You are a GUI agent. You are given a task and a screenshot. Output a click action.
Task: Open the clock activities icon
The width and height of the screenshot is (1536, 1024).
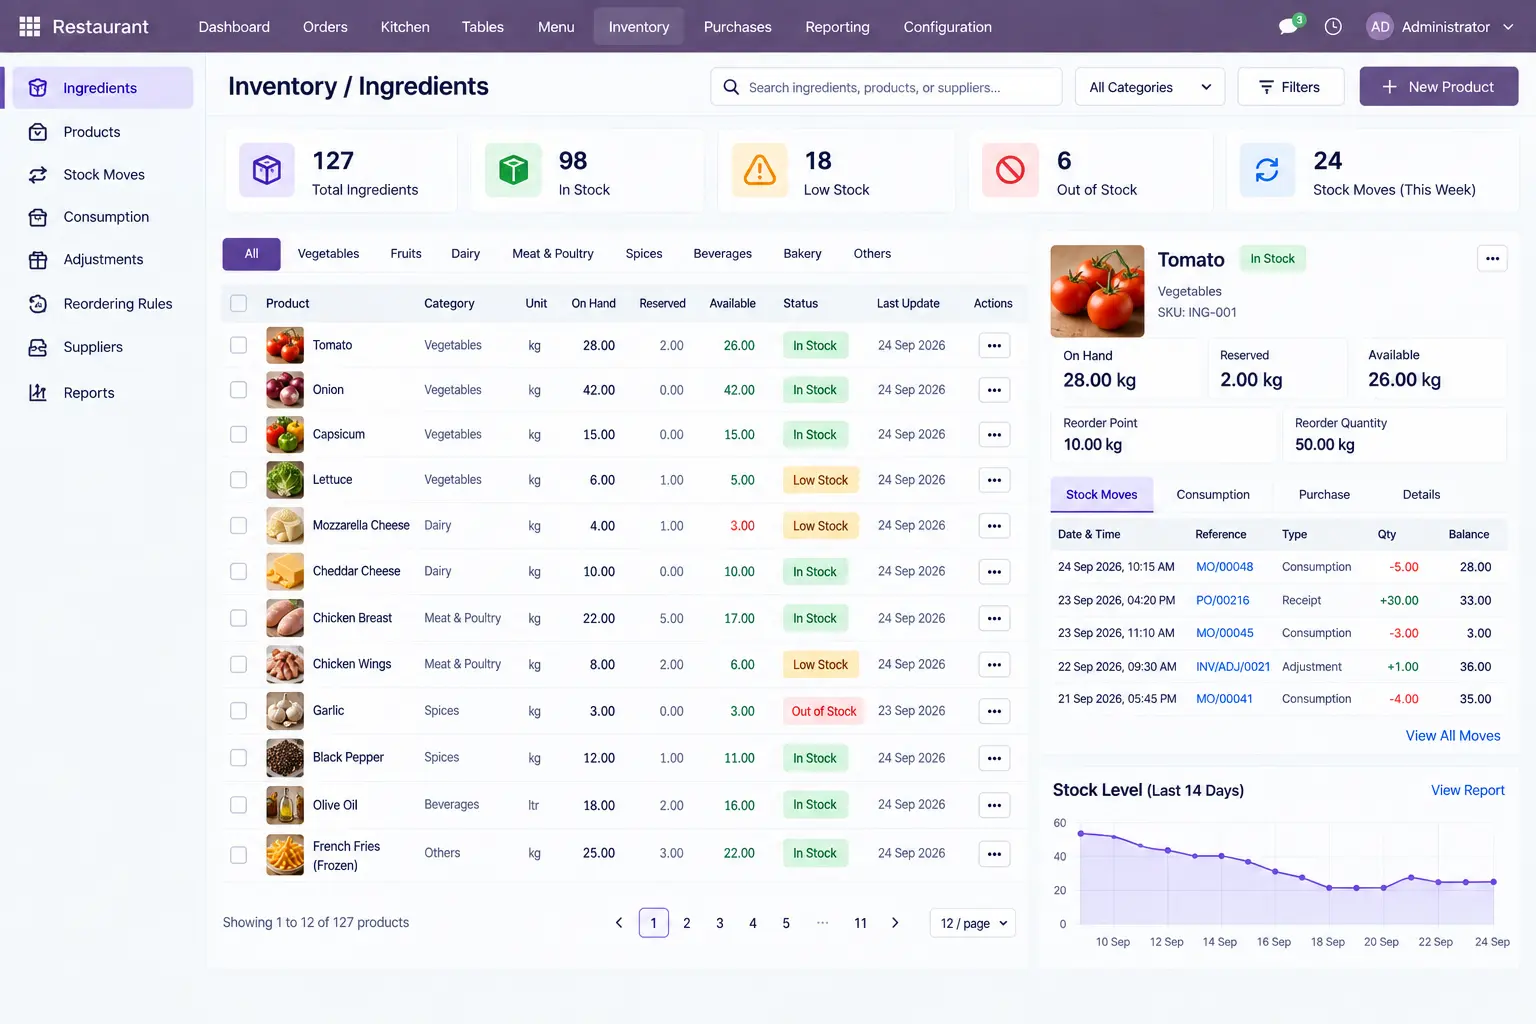pos(1333,27)
